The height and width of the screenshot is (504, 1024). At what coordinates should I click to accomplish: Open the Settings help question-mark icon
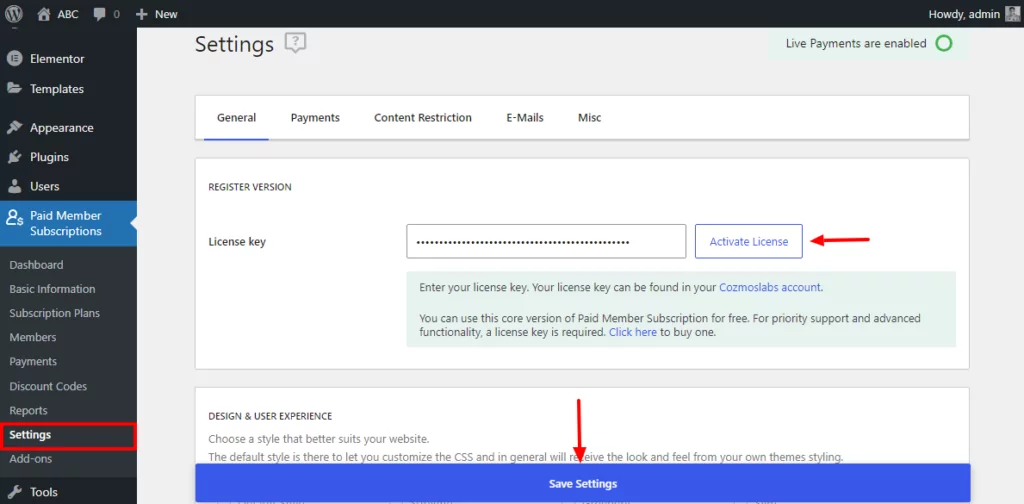coord(295,44)
